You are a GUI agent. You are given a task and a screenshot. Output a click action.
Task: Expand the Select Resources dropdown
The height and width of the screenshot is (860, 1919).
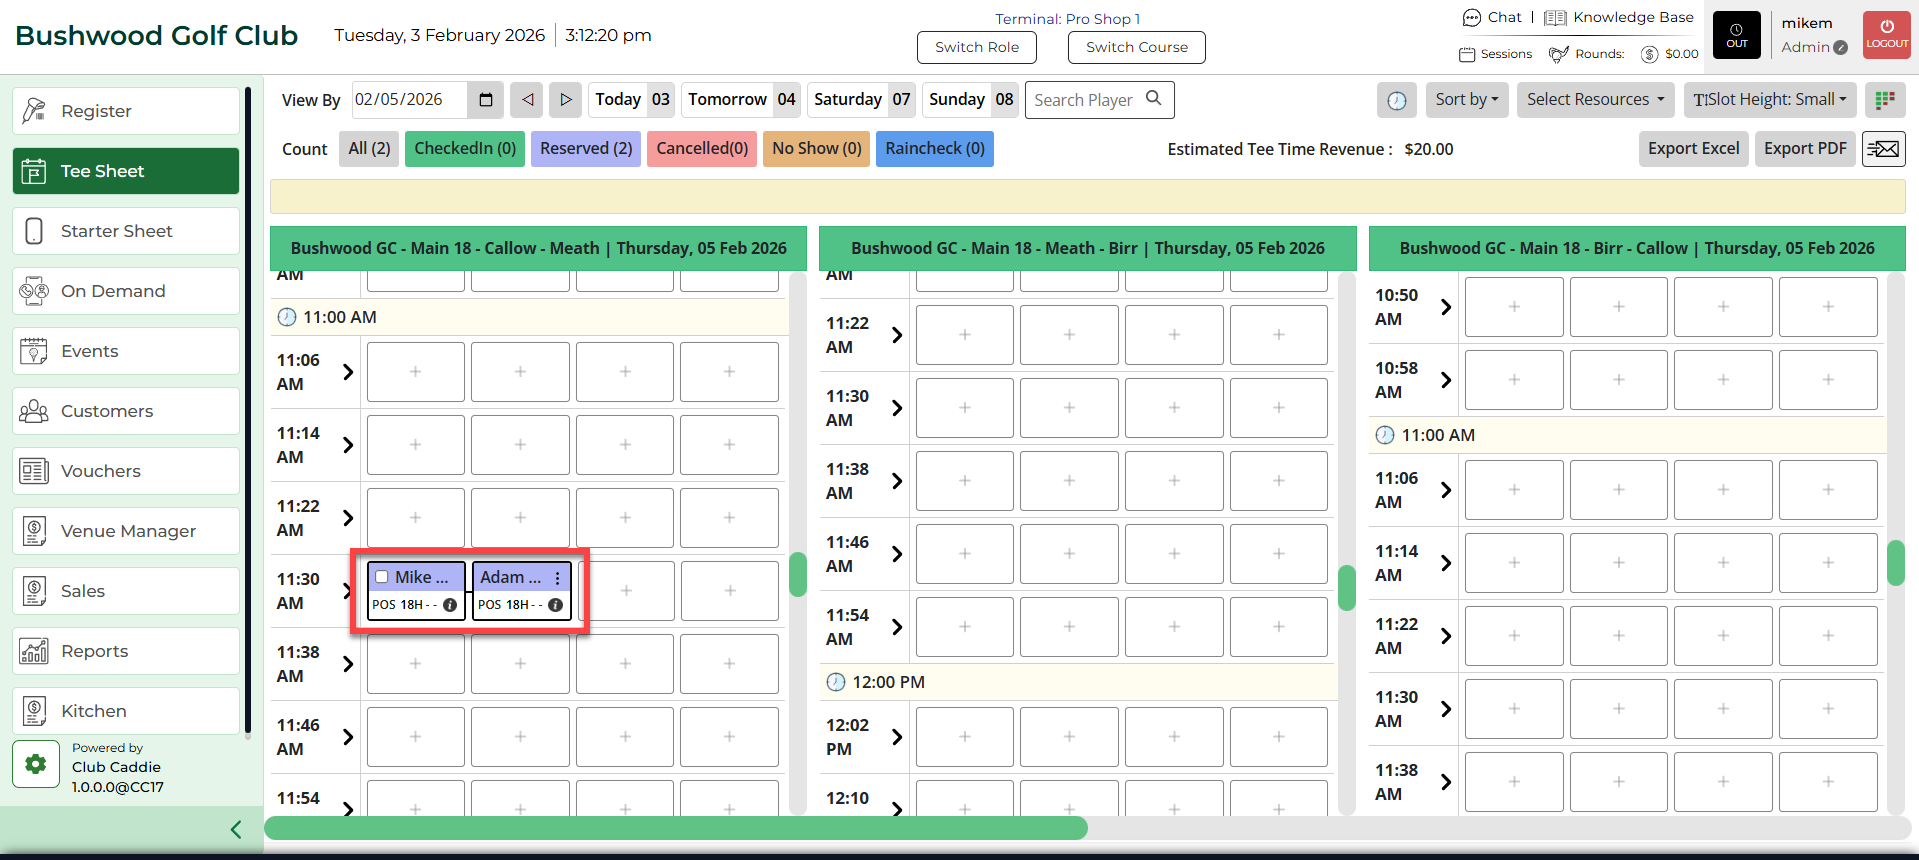pos(1595,100)
